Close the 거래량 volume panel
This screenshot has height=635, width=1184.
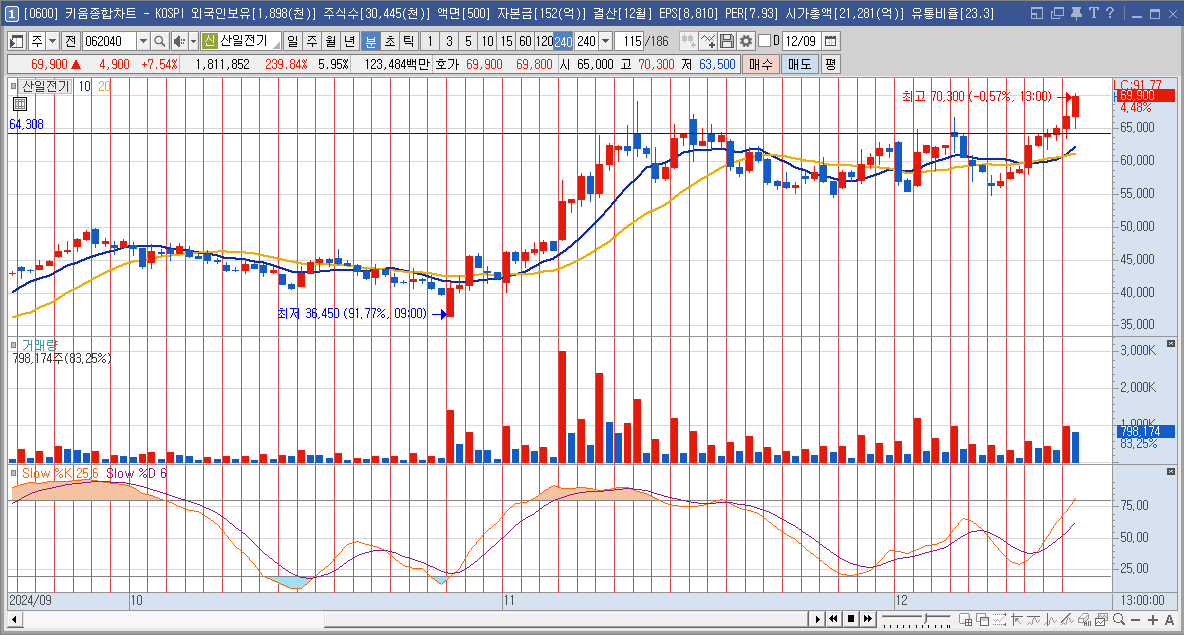(1171, 344)
